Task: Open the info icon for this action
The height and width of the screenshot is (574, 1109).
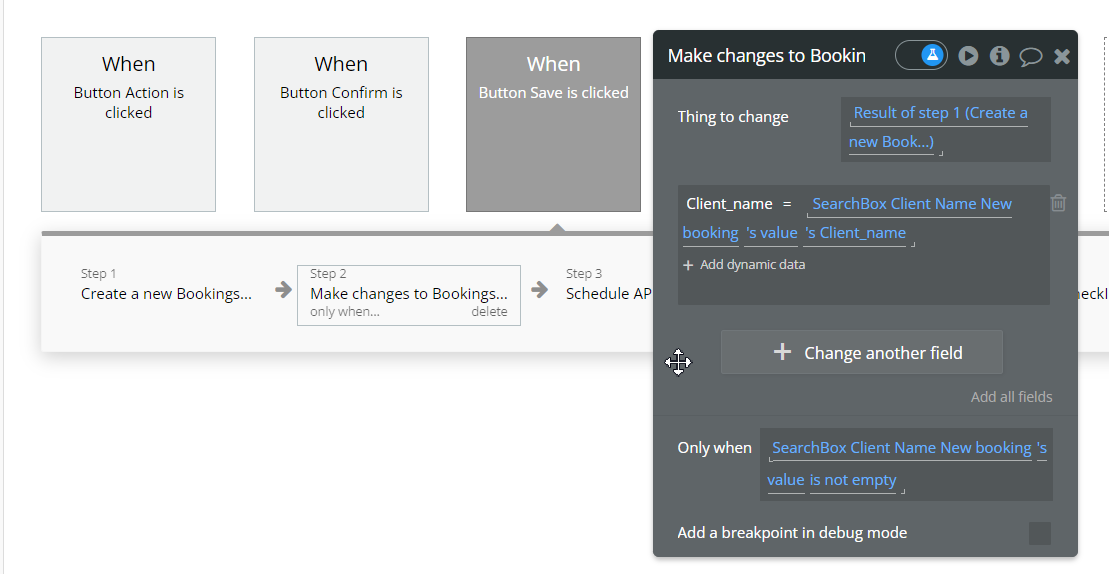Action: coord(999,56)
